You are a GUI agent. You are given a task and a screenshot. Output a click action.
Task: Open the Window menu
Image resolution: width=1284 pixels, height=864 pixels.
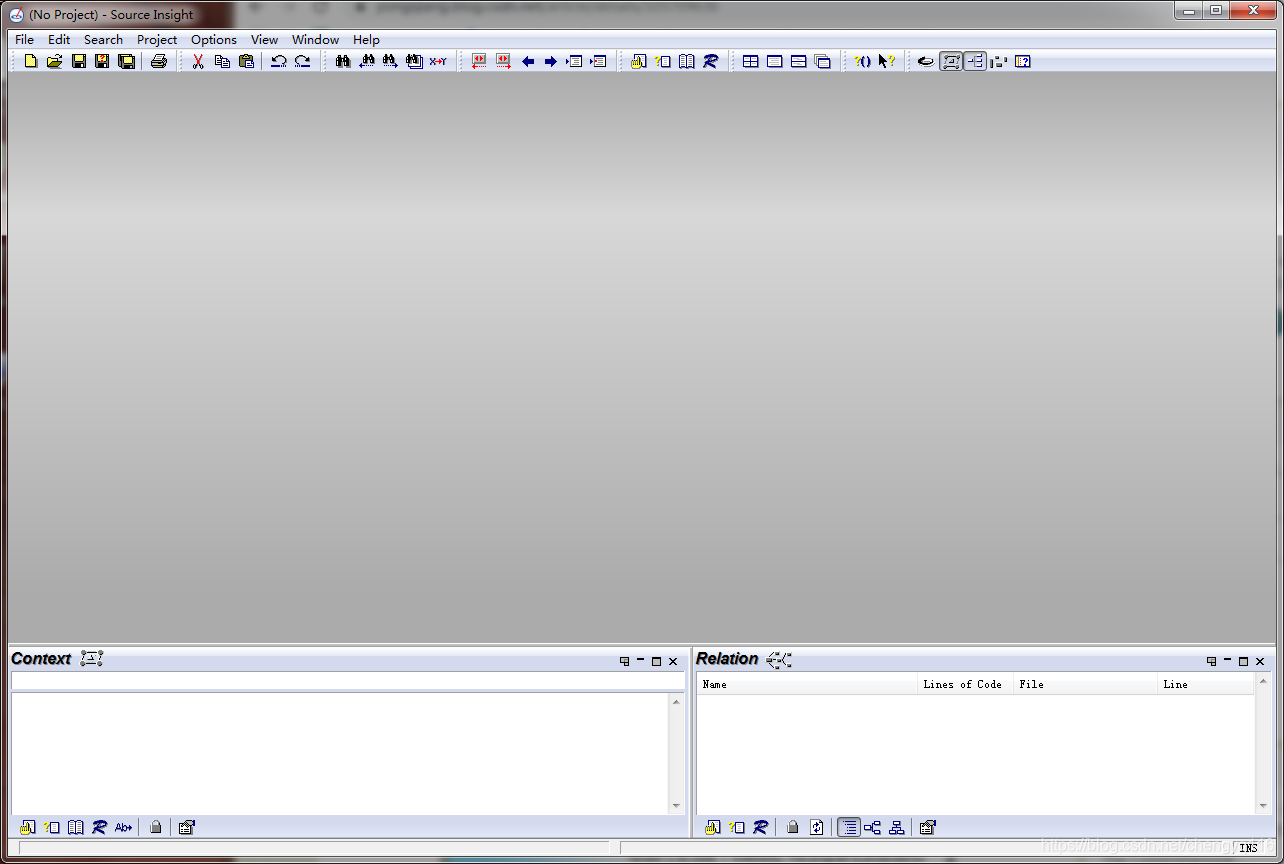pos(315,39)
